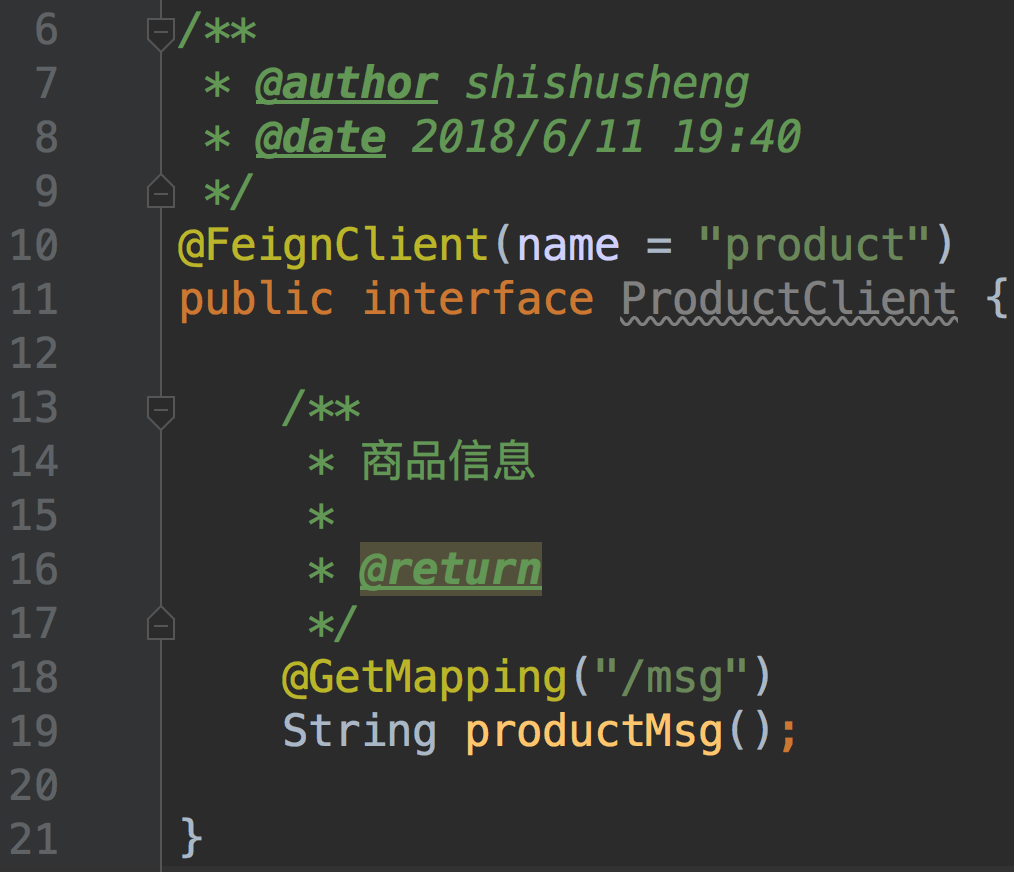Viewport: 1014px width, 872px height.
Task: Click the interface keyword
Action: (478, 299)
